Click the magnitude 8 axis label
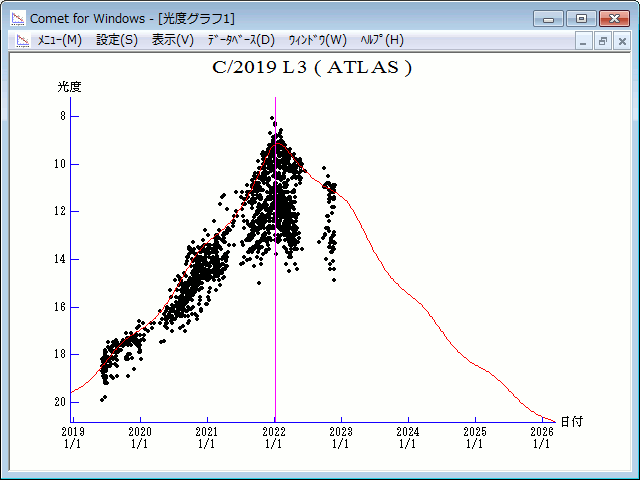The width and height of the screenshot is (640, 480). pos(63,116)
